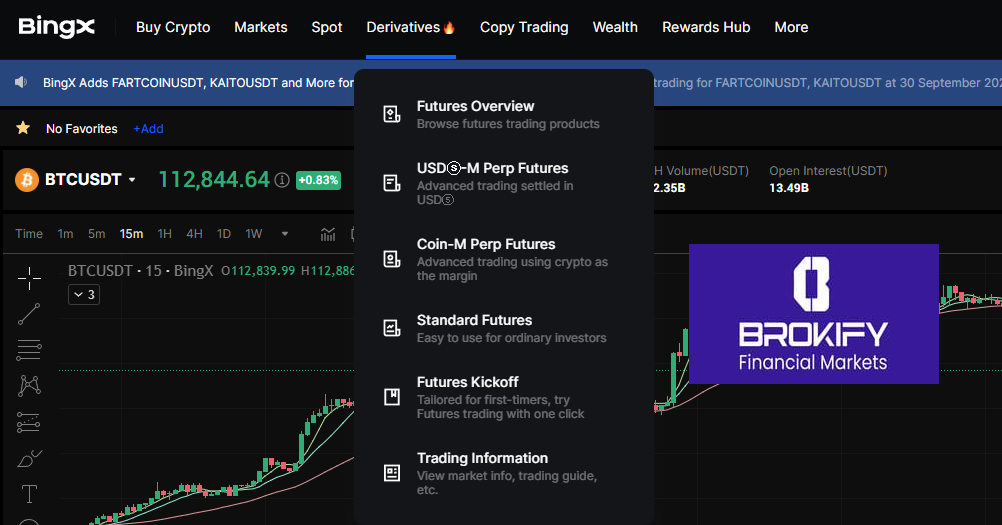This screenshot has width=1002, height=525.
Task: Switch chart to 1H timeframe
Action: point(165,234)
